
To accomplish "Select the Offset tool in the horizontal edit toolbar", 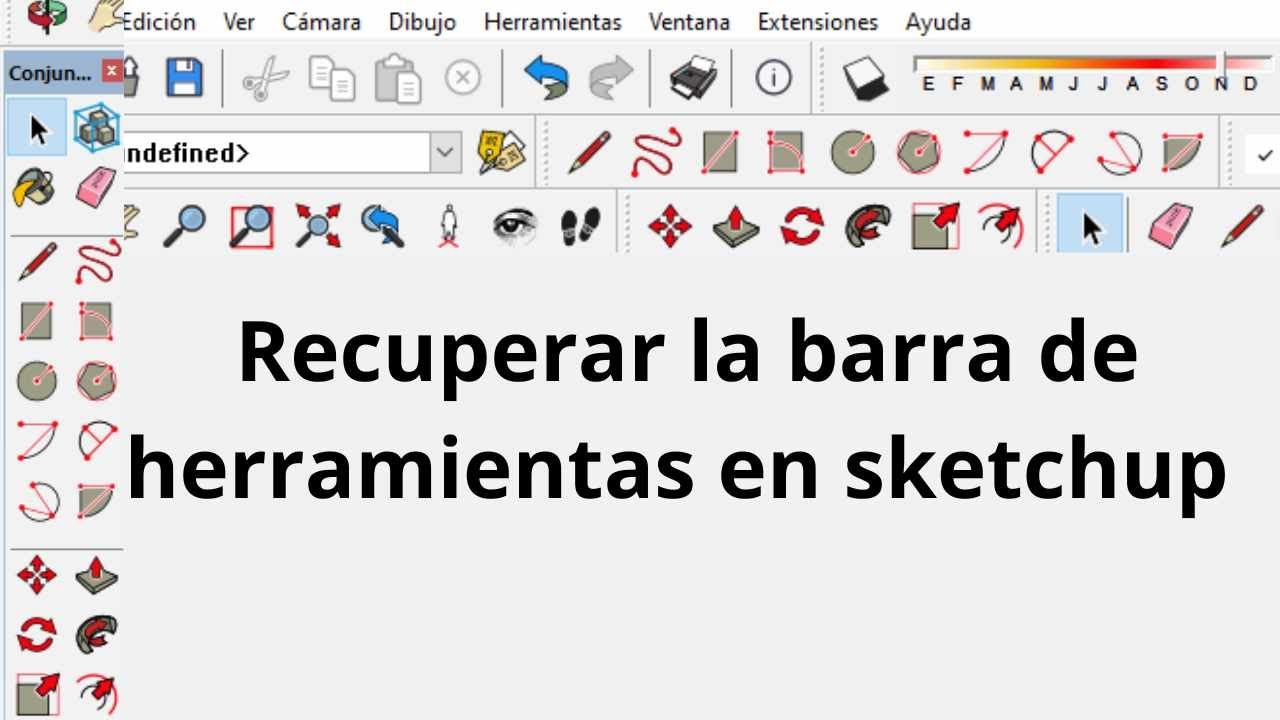I will [1001, 226].
